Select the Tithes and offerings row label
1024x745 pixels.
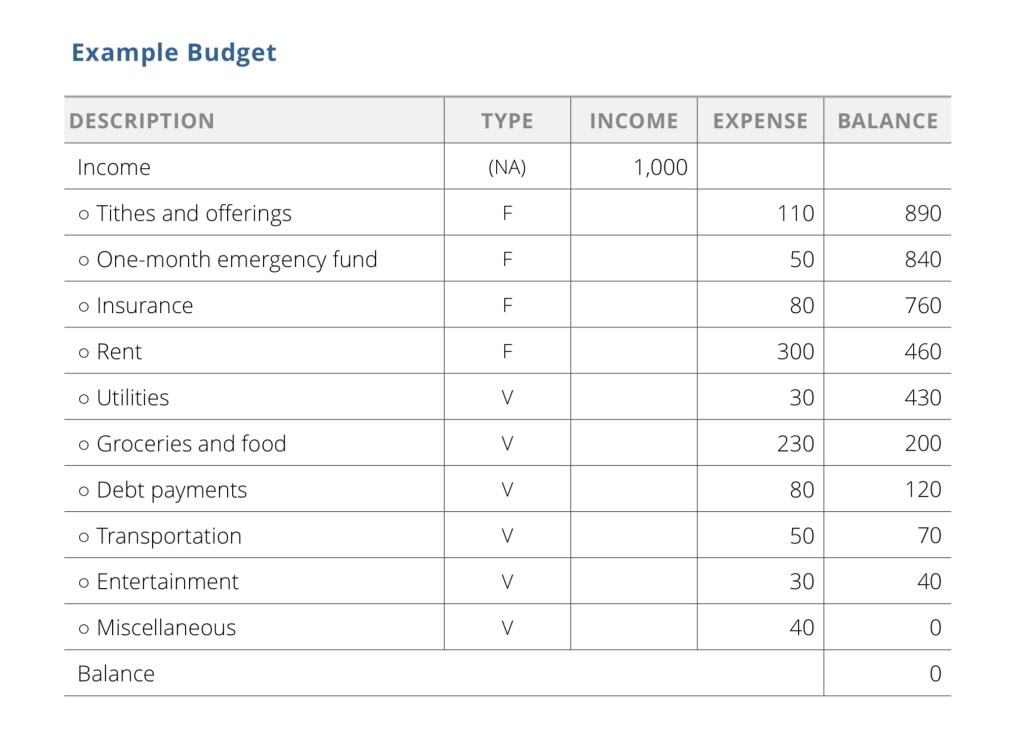[193, 214]
